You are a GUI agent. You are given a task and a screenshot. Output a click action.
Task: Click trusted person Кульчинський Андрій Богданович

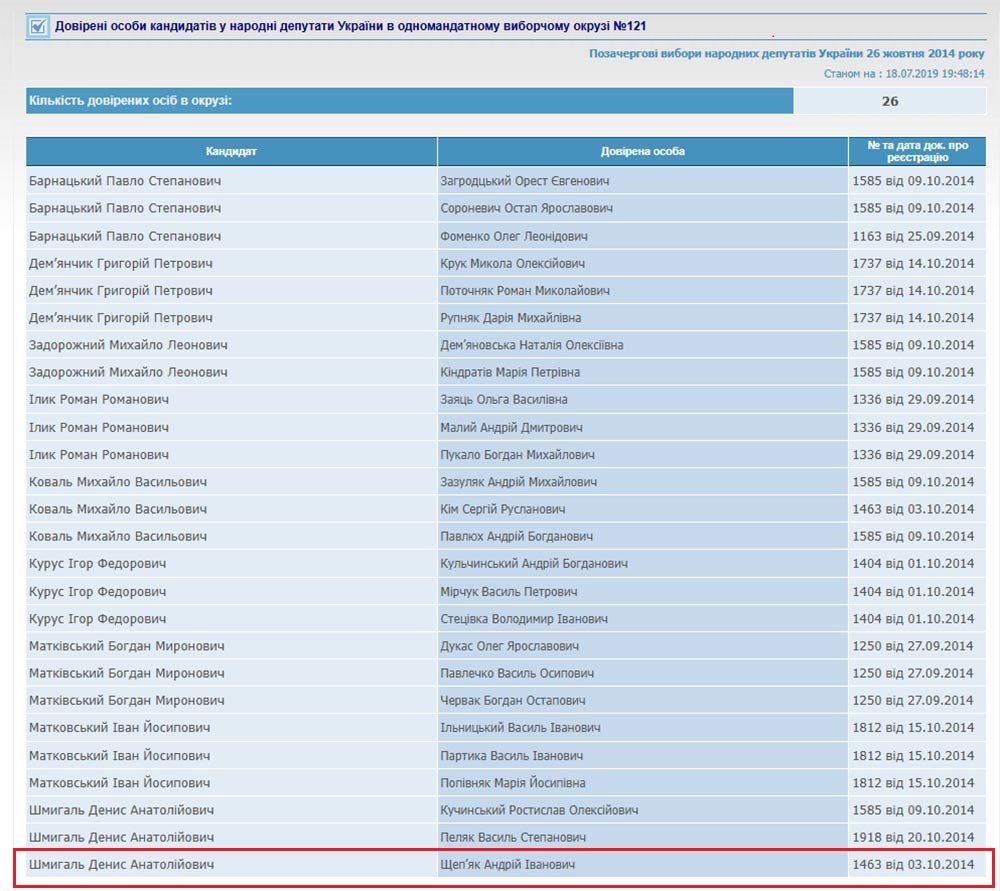[534, 564]
